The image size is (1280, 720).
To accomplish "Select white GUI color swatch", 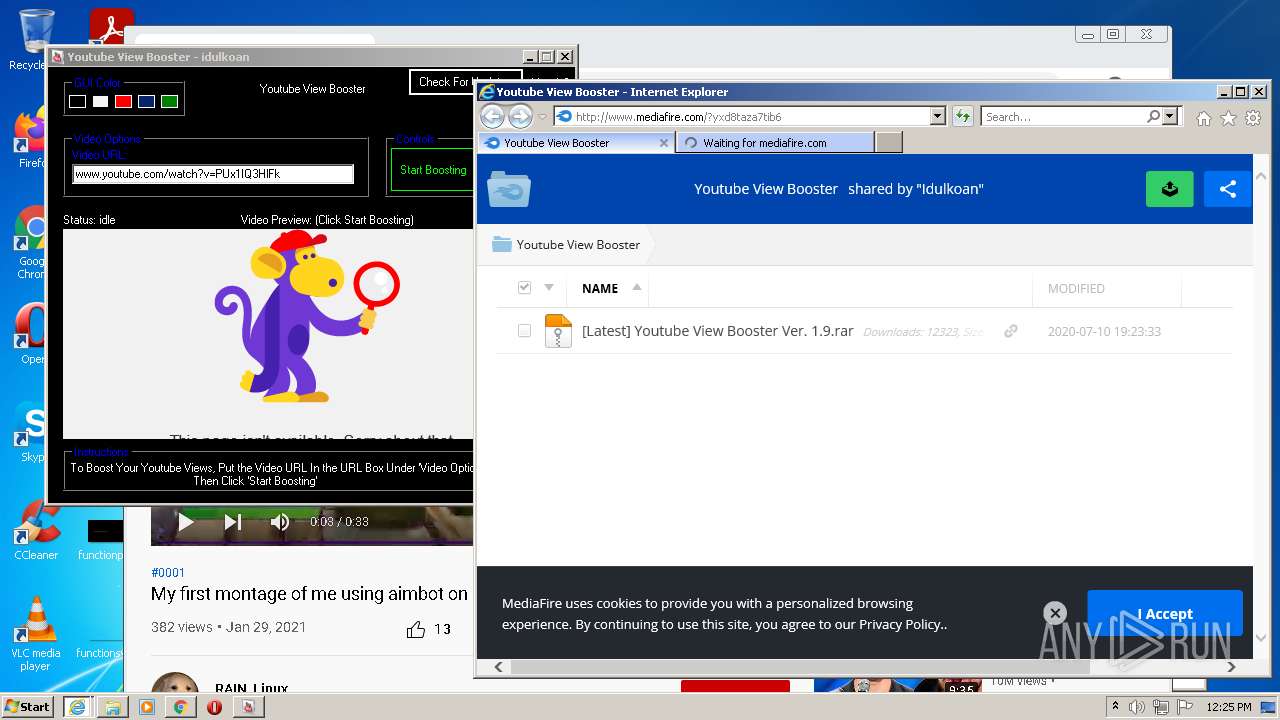I will [100, 101].
